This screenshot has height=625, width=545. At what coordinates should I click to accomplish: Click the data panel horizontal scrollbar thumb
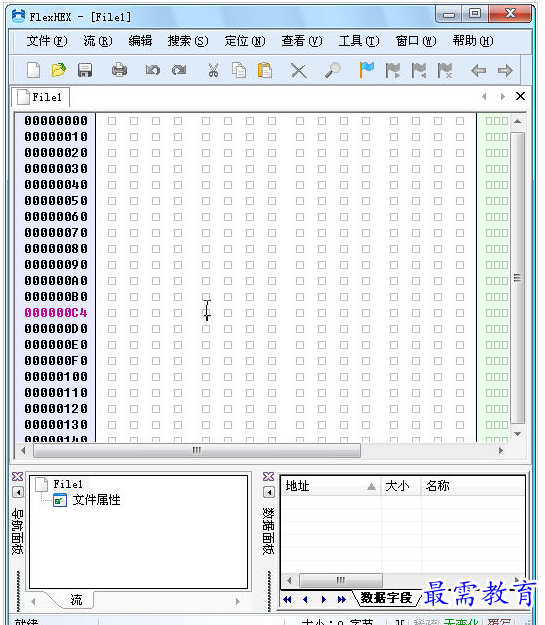pos(341,580)
